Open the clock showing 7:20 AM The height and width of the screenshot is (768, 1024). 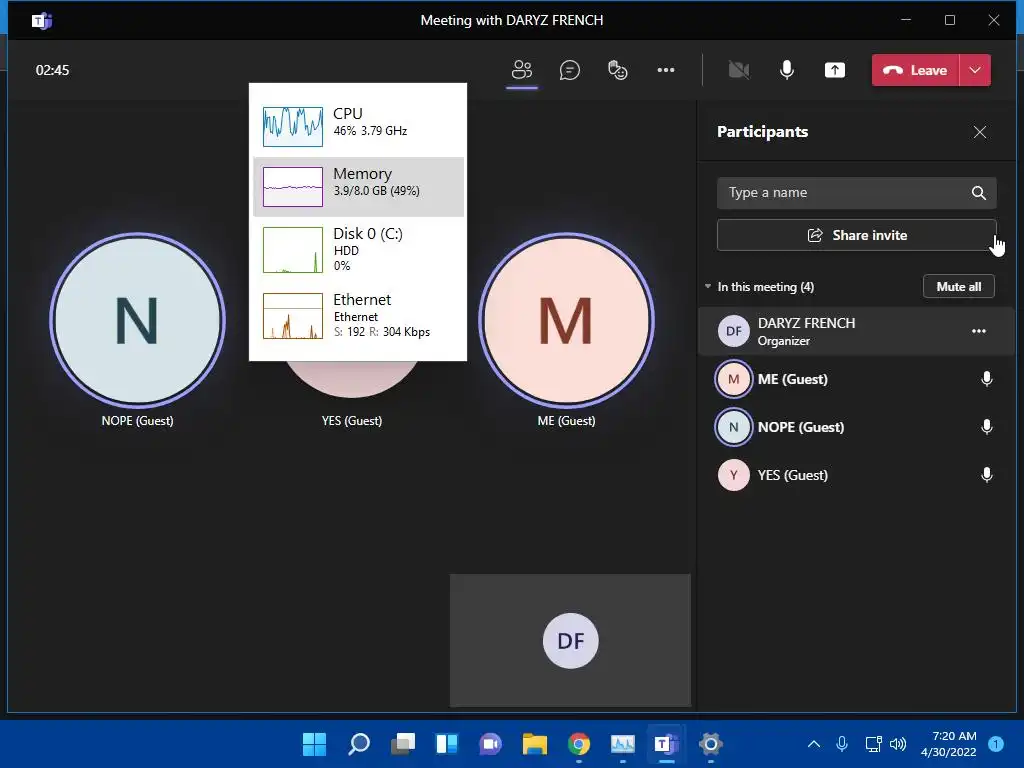click(x=948, y=744)
